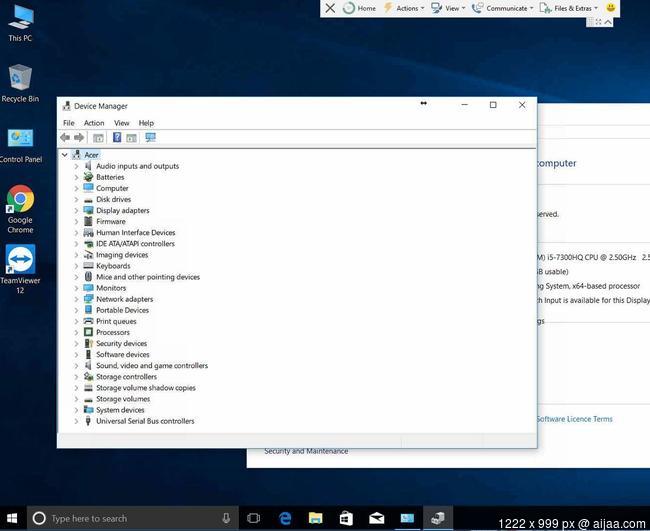This screenshot has width=650, height=531.
Task: Open the Control Panel desktop icon
Action: pyautogui.click(x=20, y=145)
